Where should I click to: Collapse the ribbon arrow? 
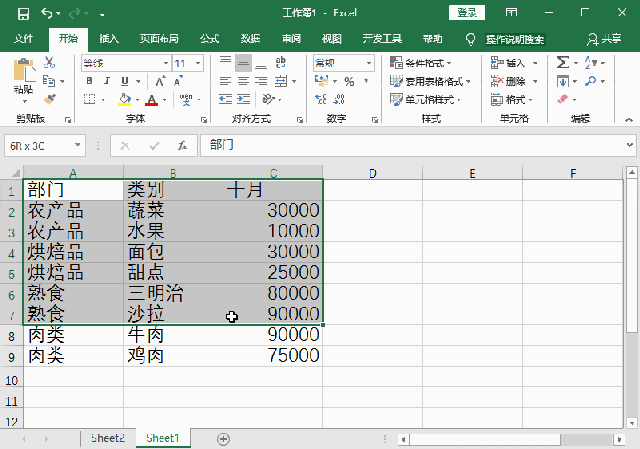[x=629, y=120]
